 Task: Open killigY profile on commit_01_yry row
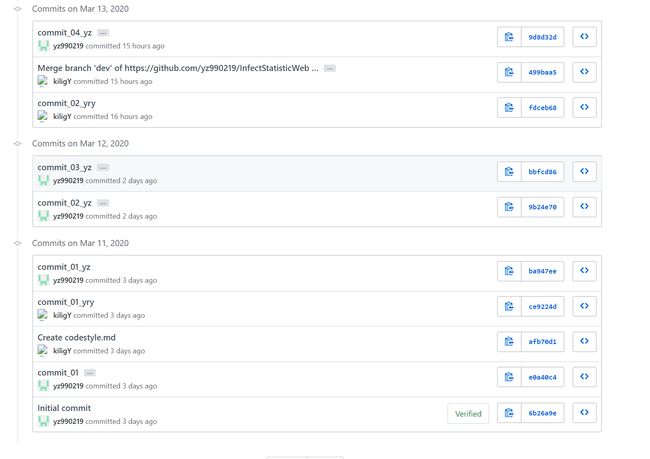pyautogui.click(x=62, y=316)
